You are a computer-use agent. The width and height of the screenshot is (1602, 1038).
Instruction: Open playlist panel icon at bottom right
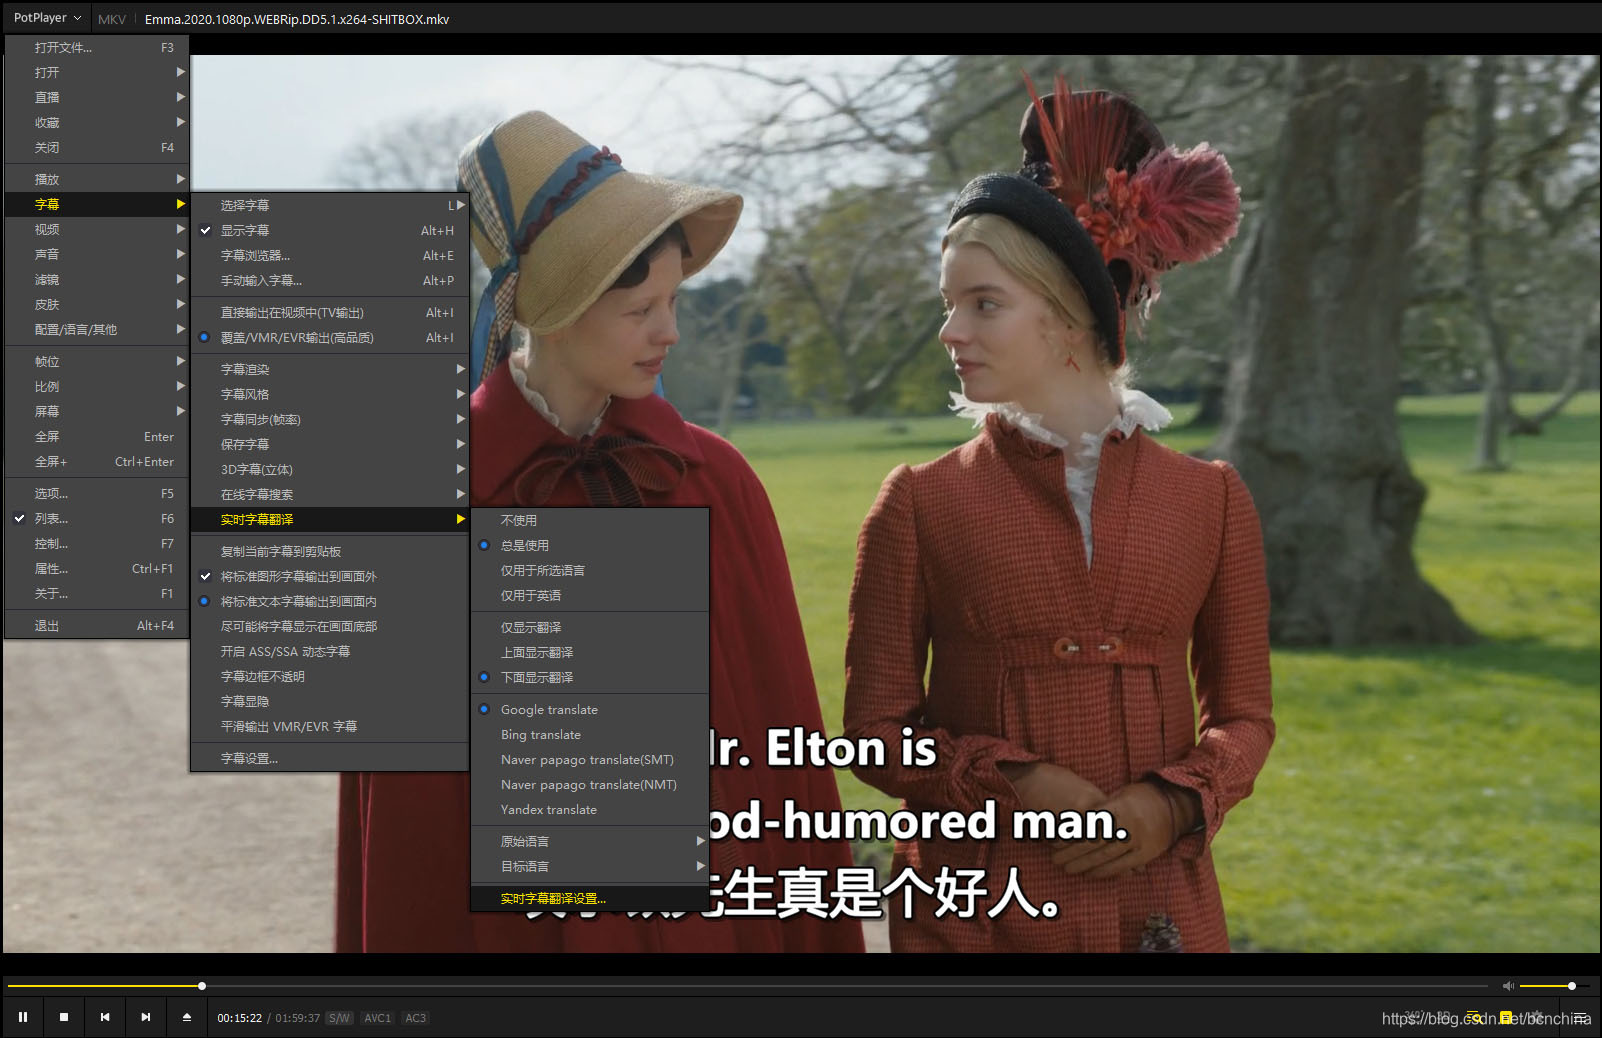(1581, 1018)
